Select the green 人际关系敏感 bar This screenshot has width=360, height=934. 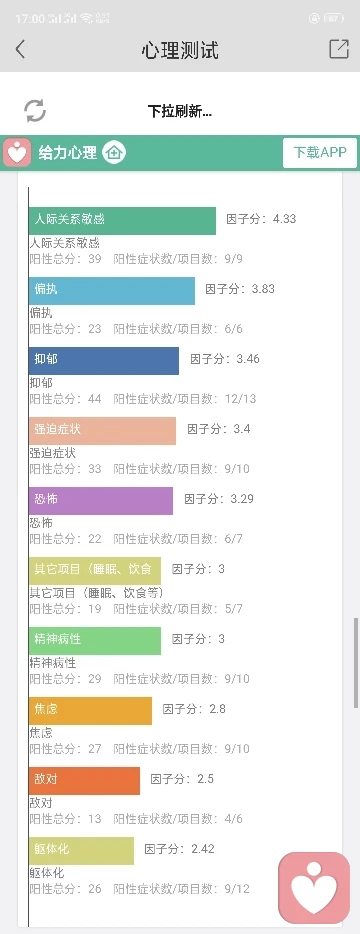click(x=122, y=221)
